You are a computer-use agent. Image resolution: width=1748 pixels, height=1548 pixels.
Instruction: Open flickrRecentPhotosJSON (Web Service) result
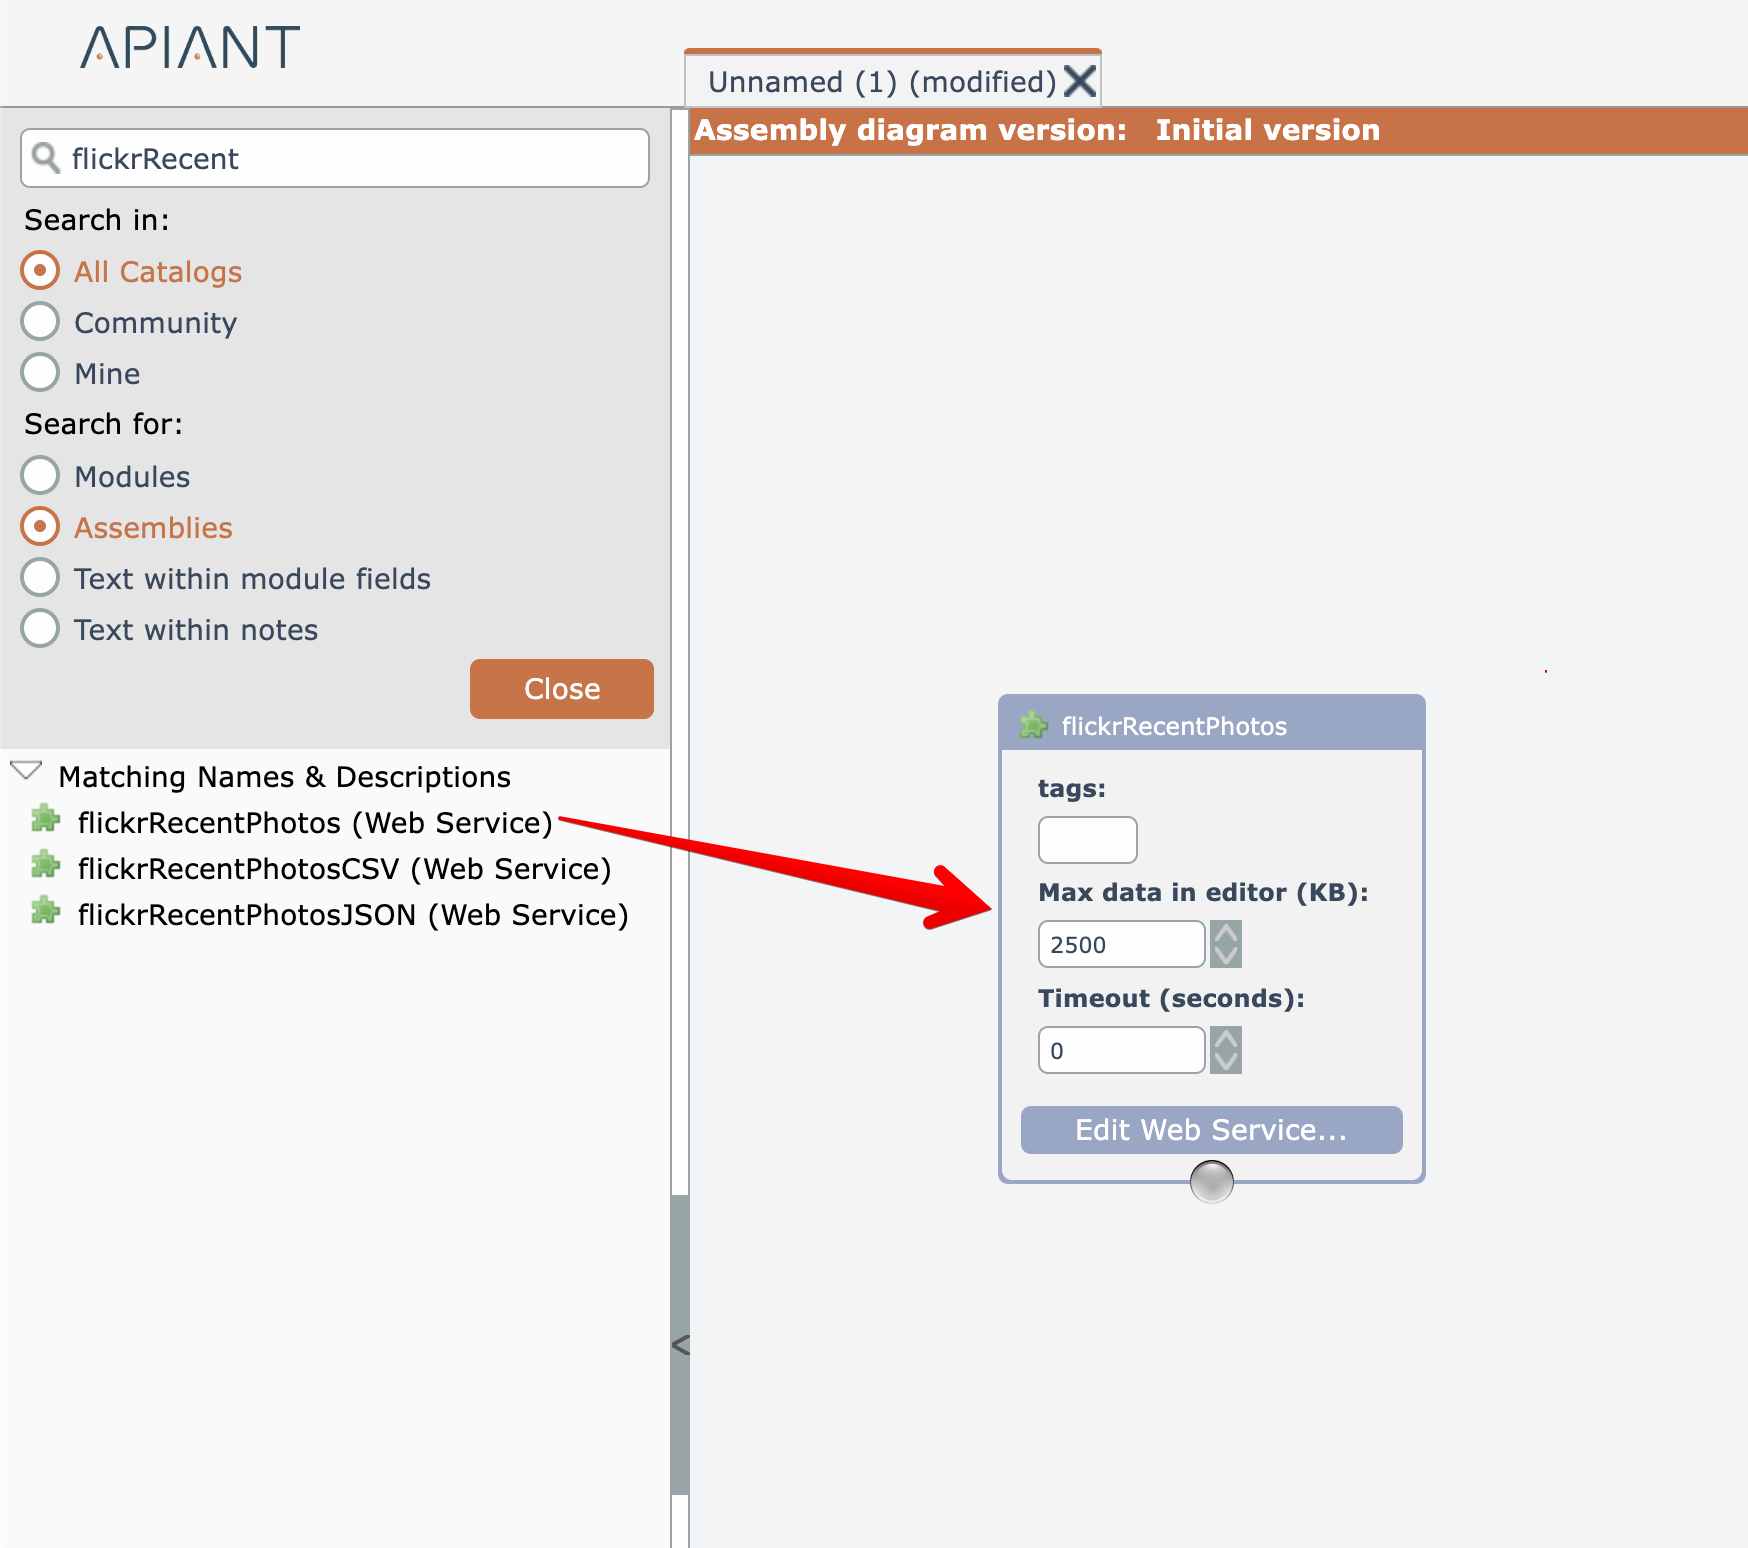click(352, 915)
